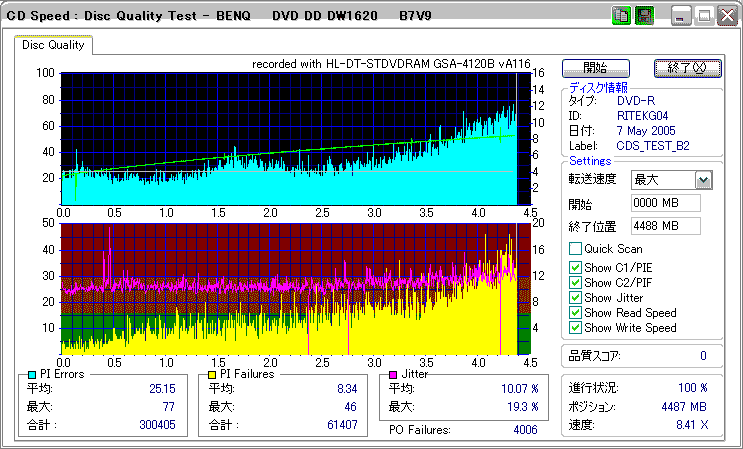Click the yellow PI Failures legend square
This screenshot has width=743, height=449.
click(x=212, y=374)
